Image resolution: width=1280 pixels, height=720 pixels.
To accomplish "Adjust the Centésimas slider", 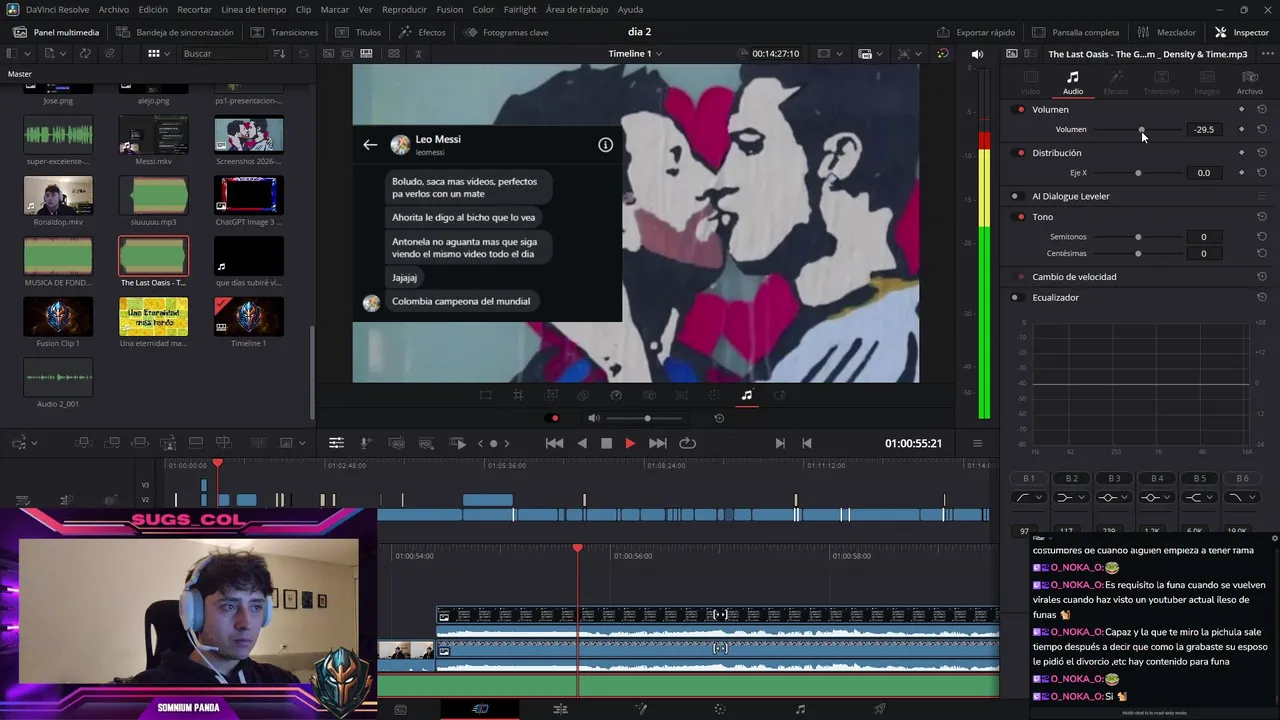I will pos(1138,254).
